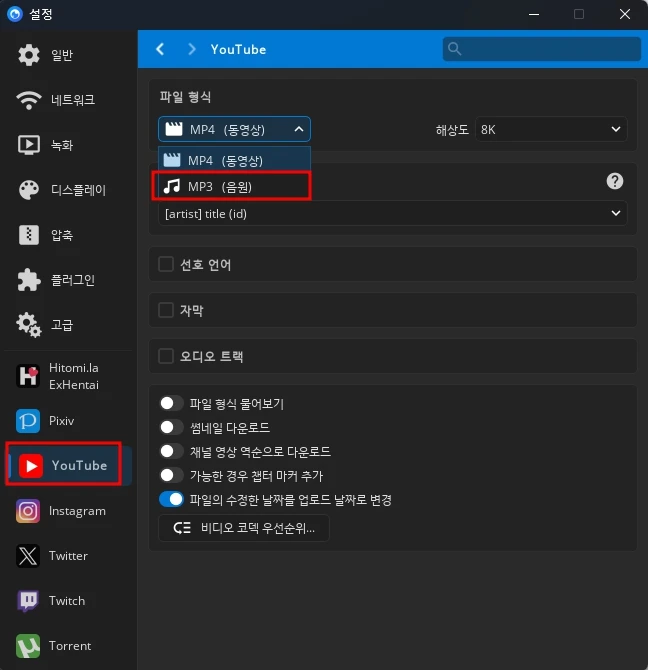Open the 해상도 8K resolution dropdown

click(551, 129)
